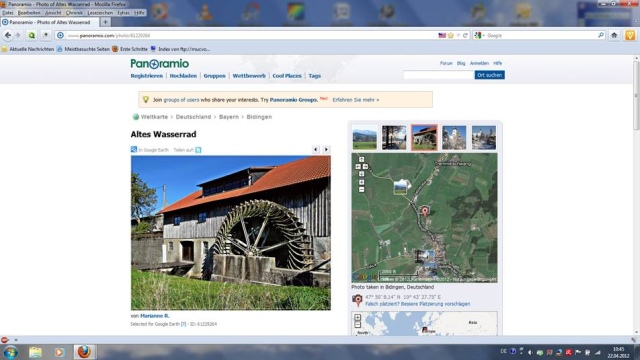Open the Hochladen link

pos(183,76)
